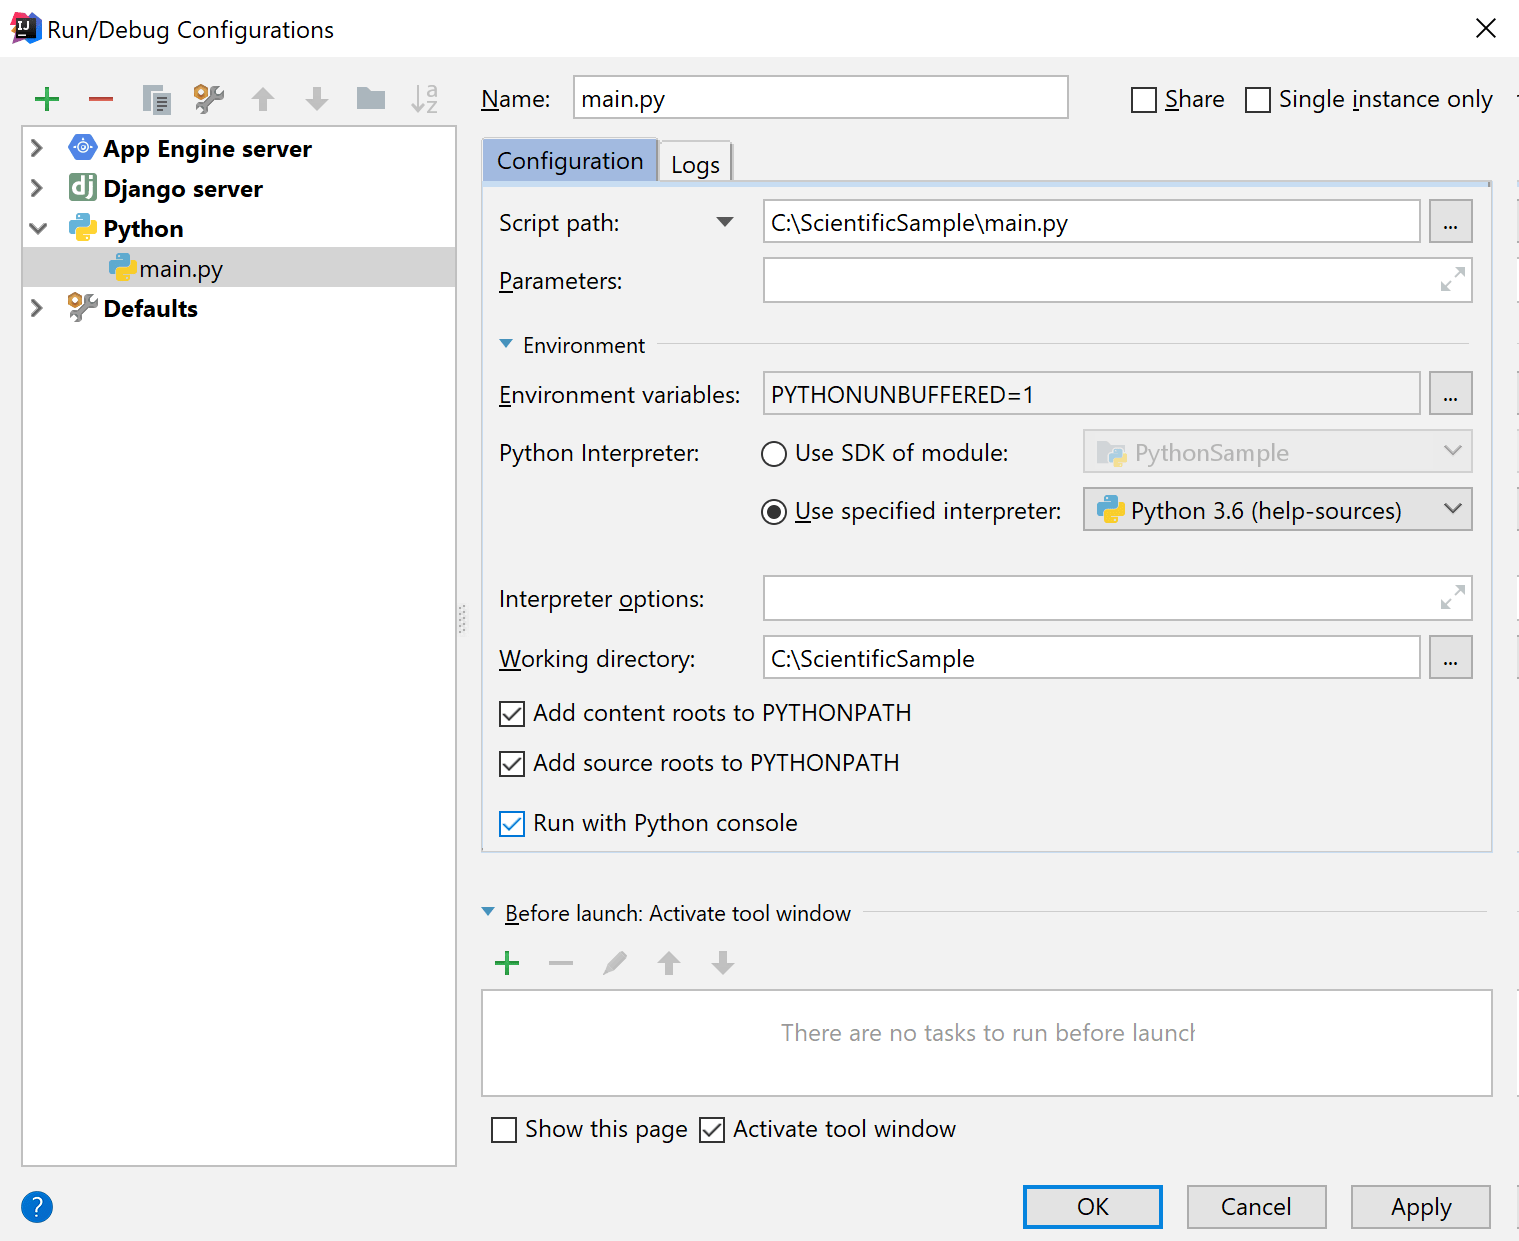Edit environment variables via ellipsis button
The height and width of the screenshot is (1241, 1519).
(1450, 393)
